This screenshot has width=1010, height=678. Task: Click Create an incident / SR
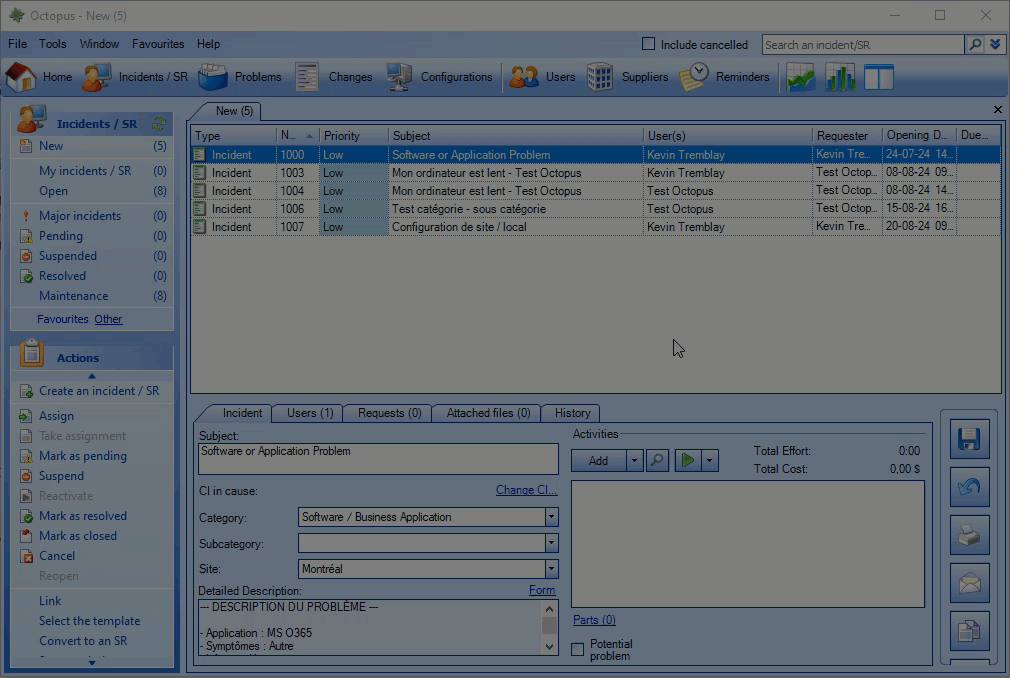click(98, 391)
